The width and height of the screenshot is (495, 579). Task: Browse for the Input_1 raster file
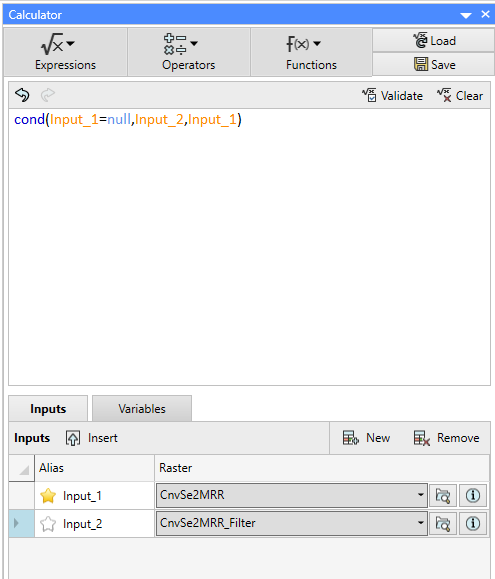[443, 495]
